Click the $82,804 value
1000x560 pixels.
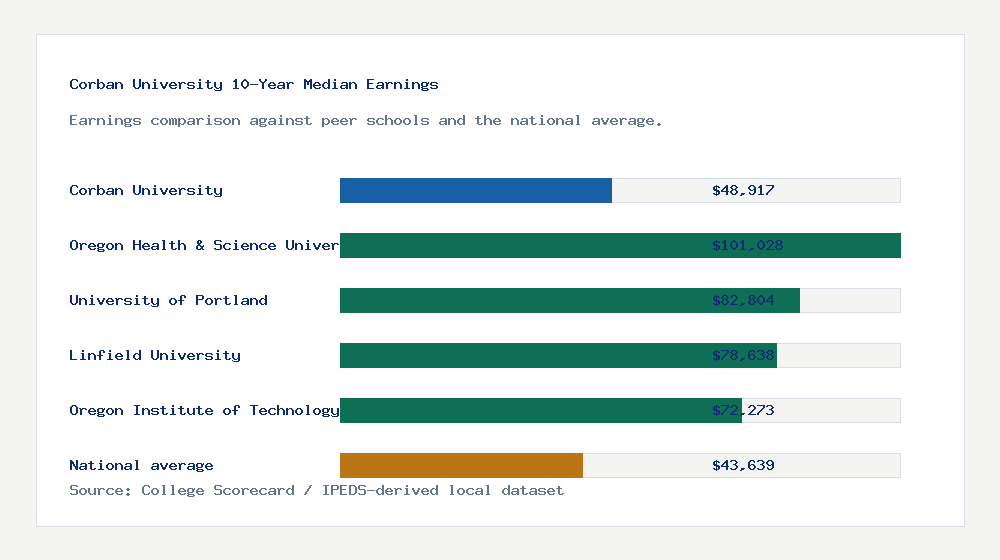(x=743, y=300)
